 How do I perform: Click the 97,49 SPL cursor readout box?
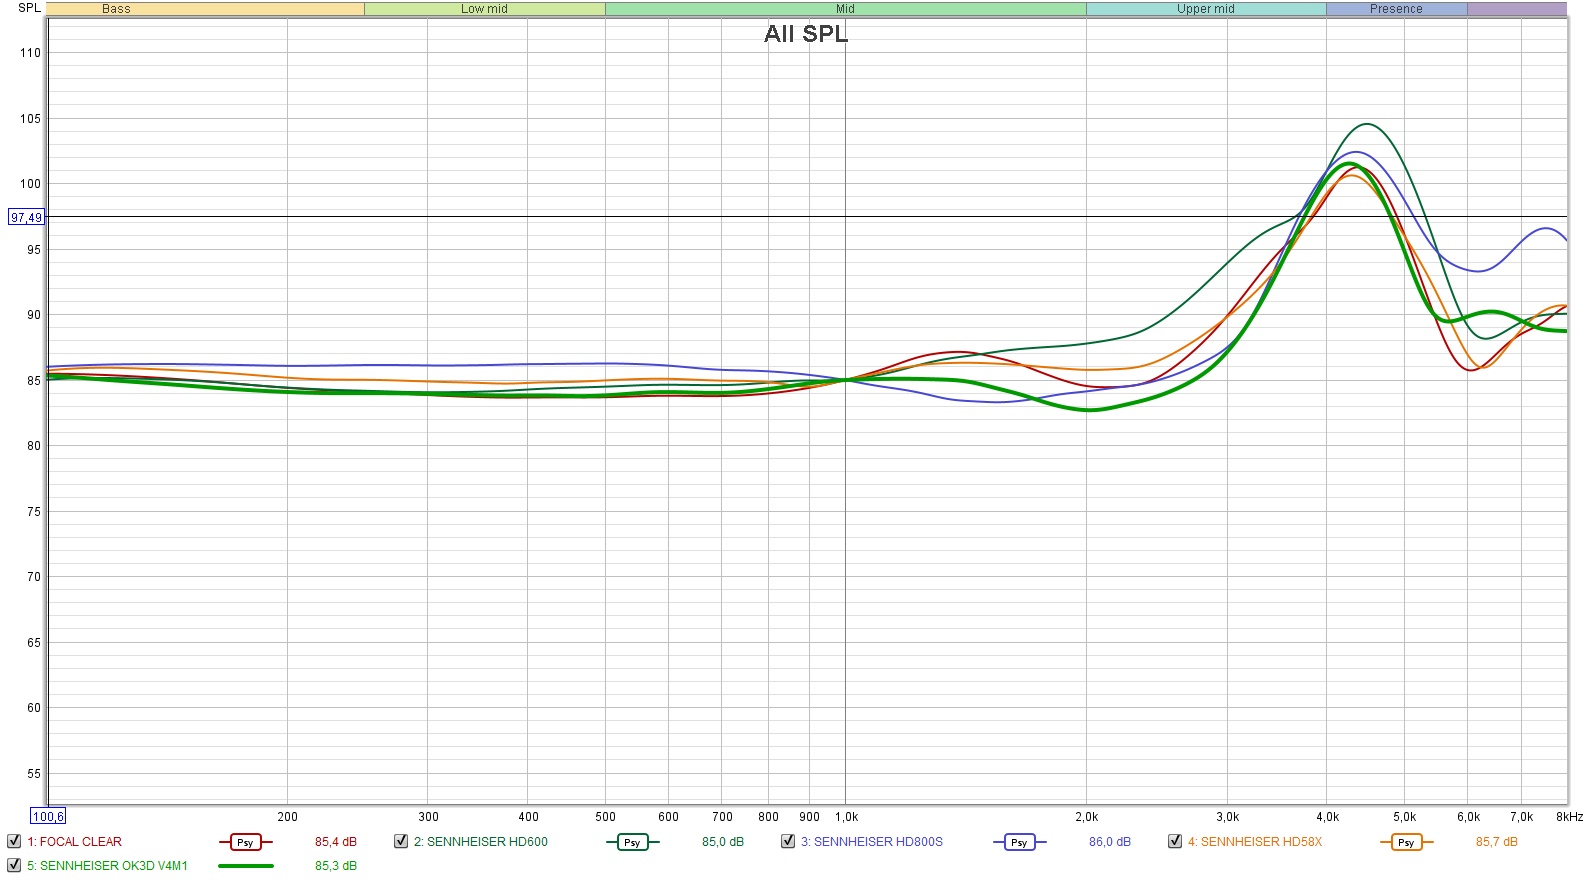tap(27, 217)
